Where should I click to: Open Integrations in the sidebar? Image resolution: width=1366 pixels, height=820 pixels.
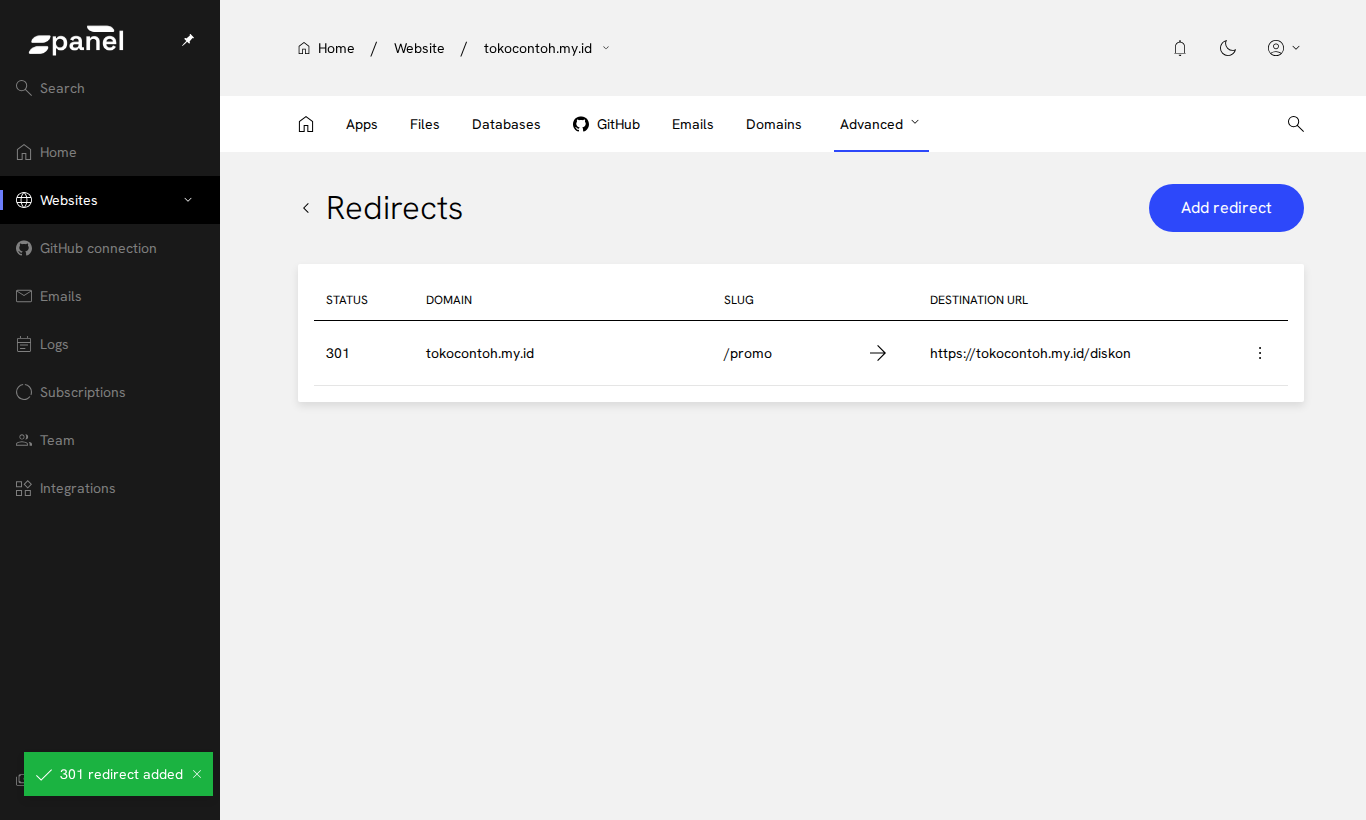110,488
